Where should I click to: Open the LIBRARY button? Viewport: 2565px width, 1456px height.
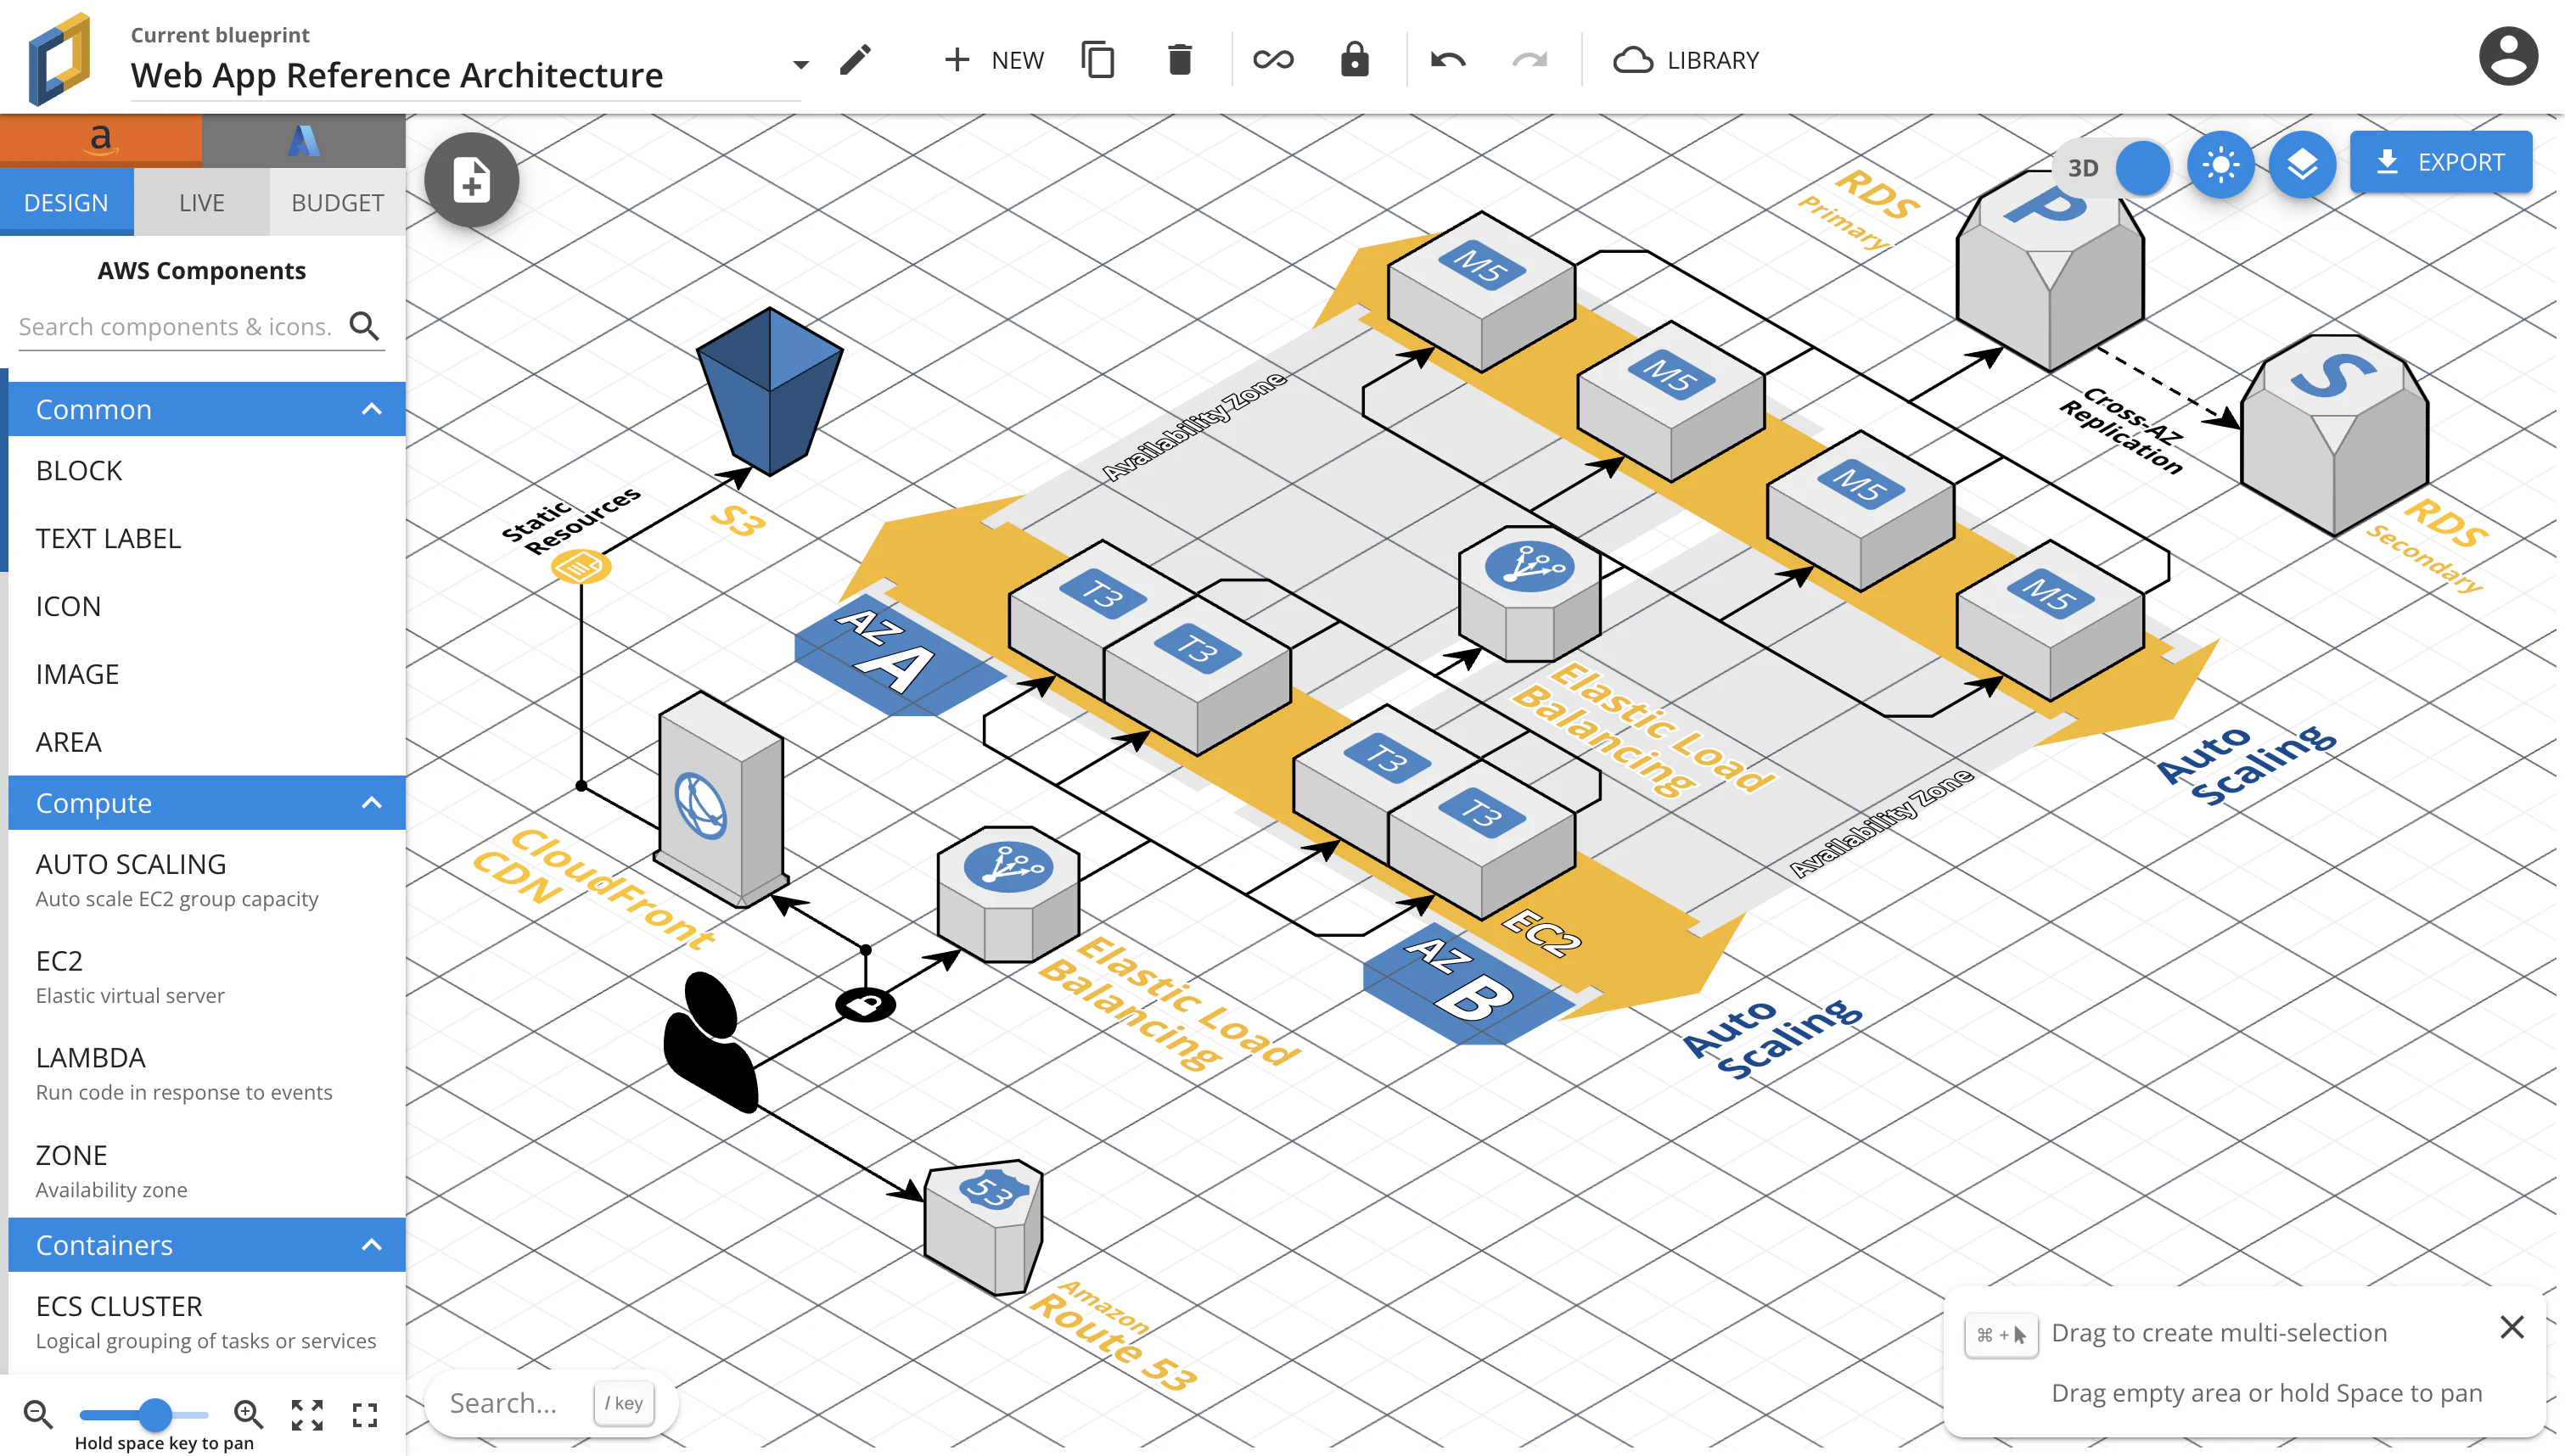coord(1686,60)
